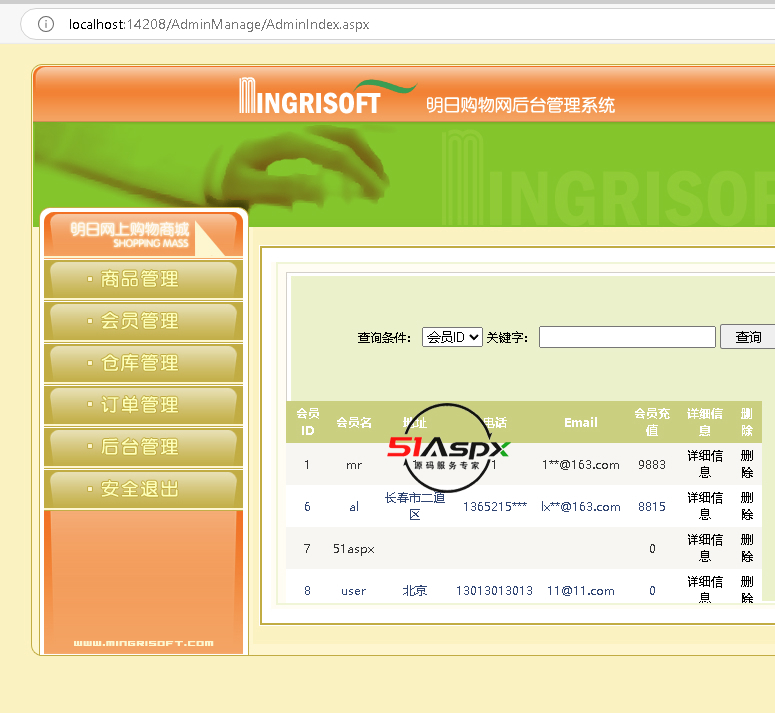Click phone cell 13013013013
The width and height of the screenshot is (775, 713).
[494, 590]
